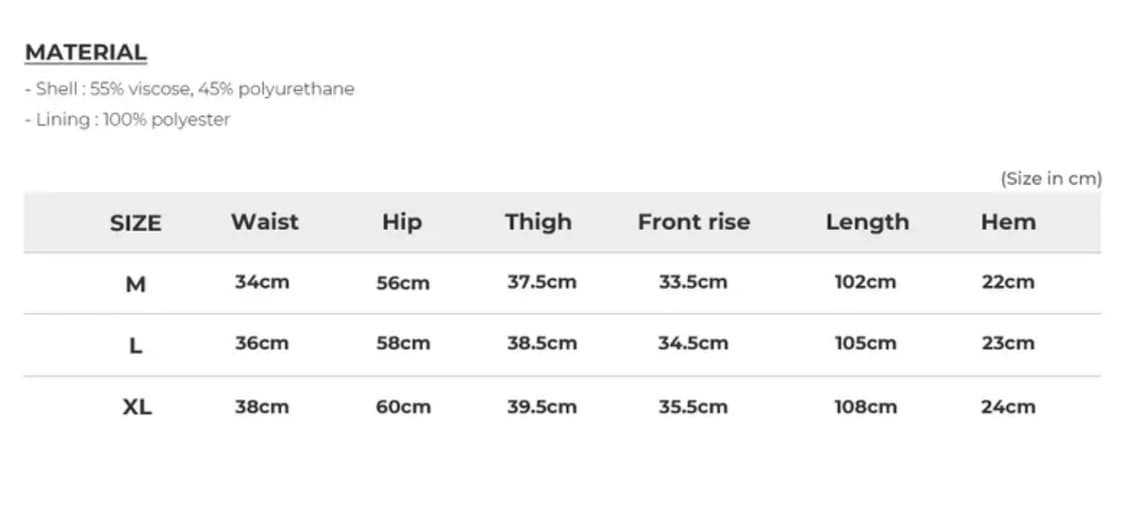Click the Hip column header
Viewport: 1125px width, 509px height.
402,222
